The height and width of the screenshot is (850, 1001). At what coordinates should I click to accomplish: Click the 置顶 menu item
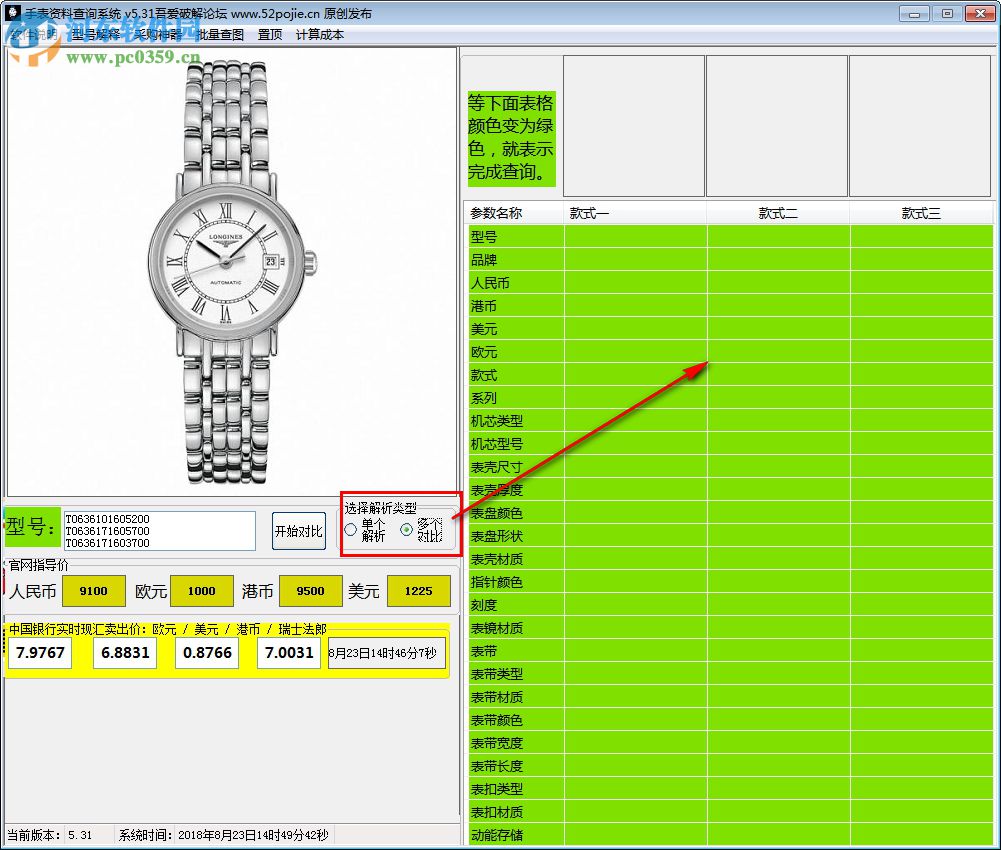[x=270, y=34]
